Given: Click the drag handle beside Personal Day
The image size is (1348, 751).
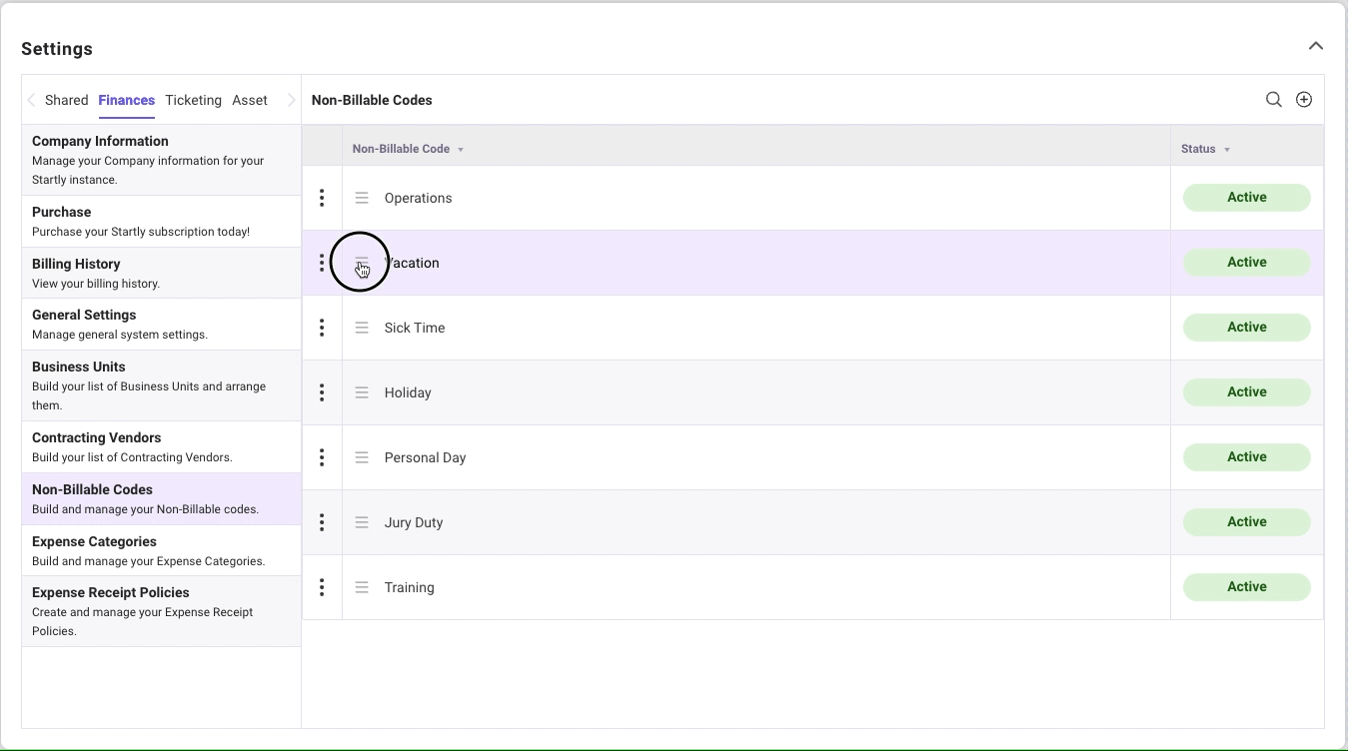Looking at the screenshot, I should (362, 458).
